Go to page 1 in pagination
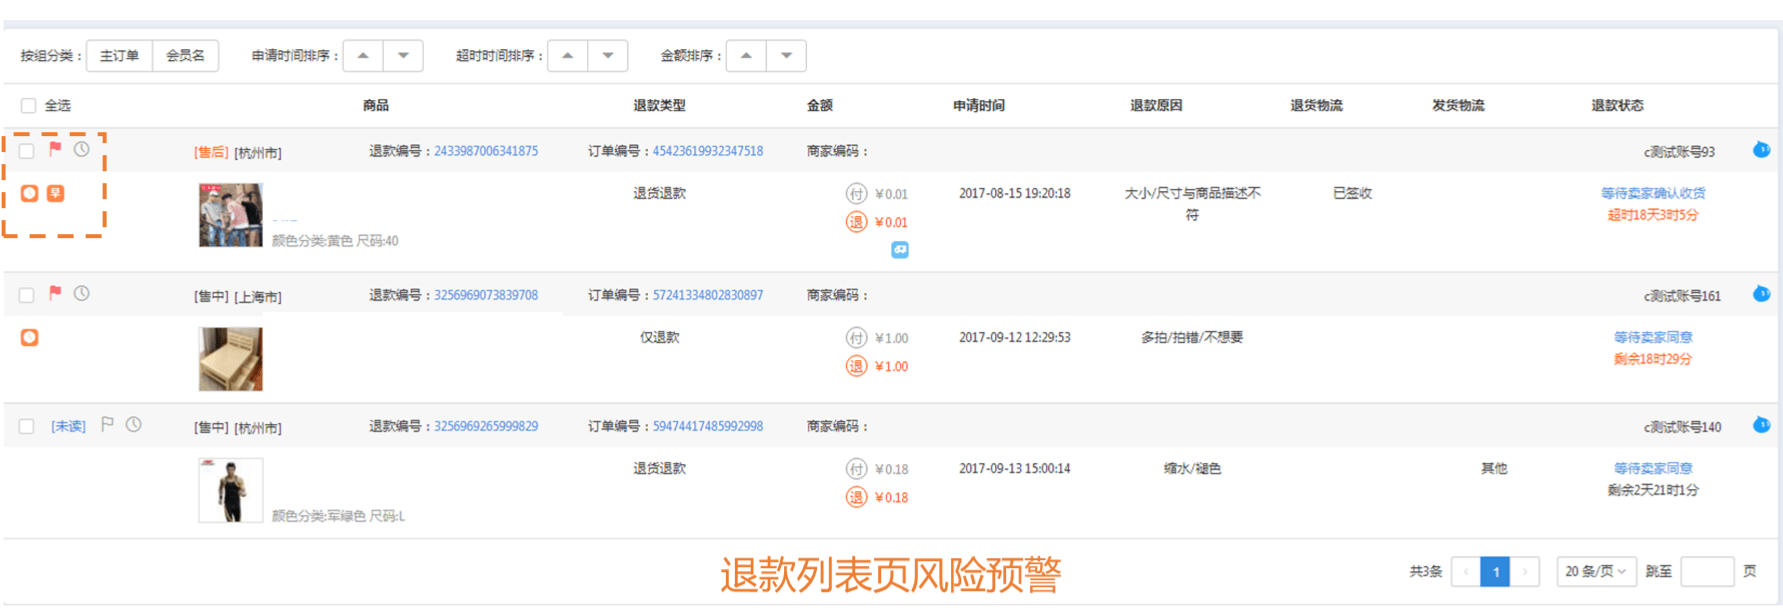 (1495, 571)
